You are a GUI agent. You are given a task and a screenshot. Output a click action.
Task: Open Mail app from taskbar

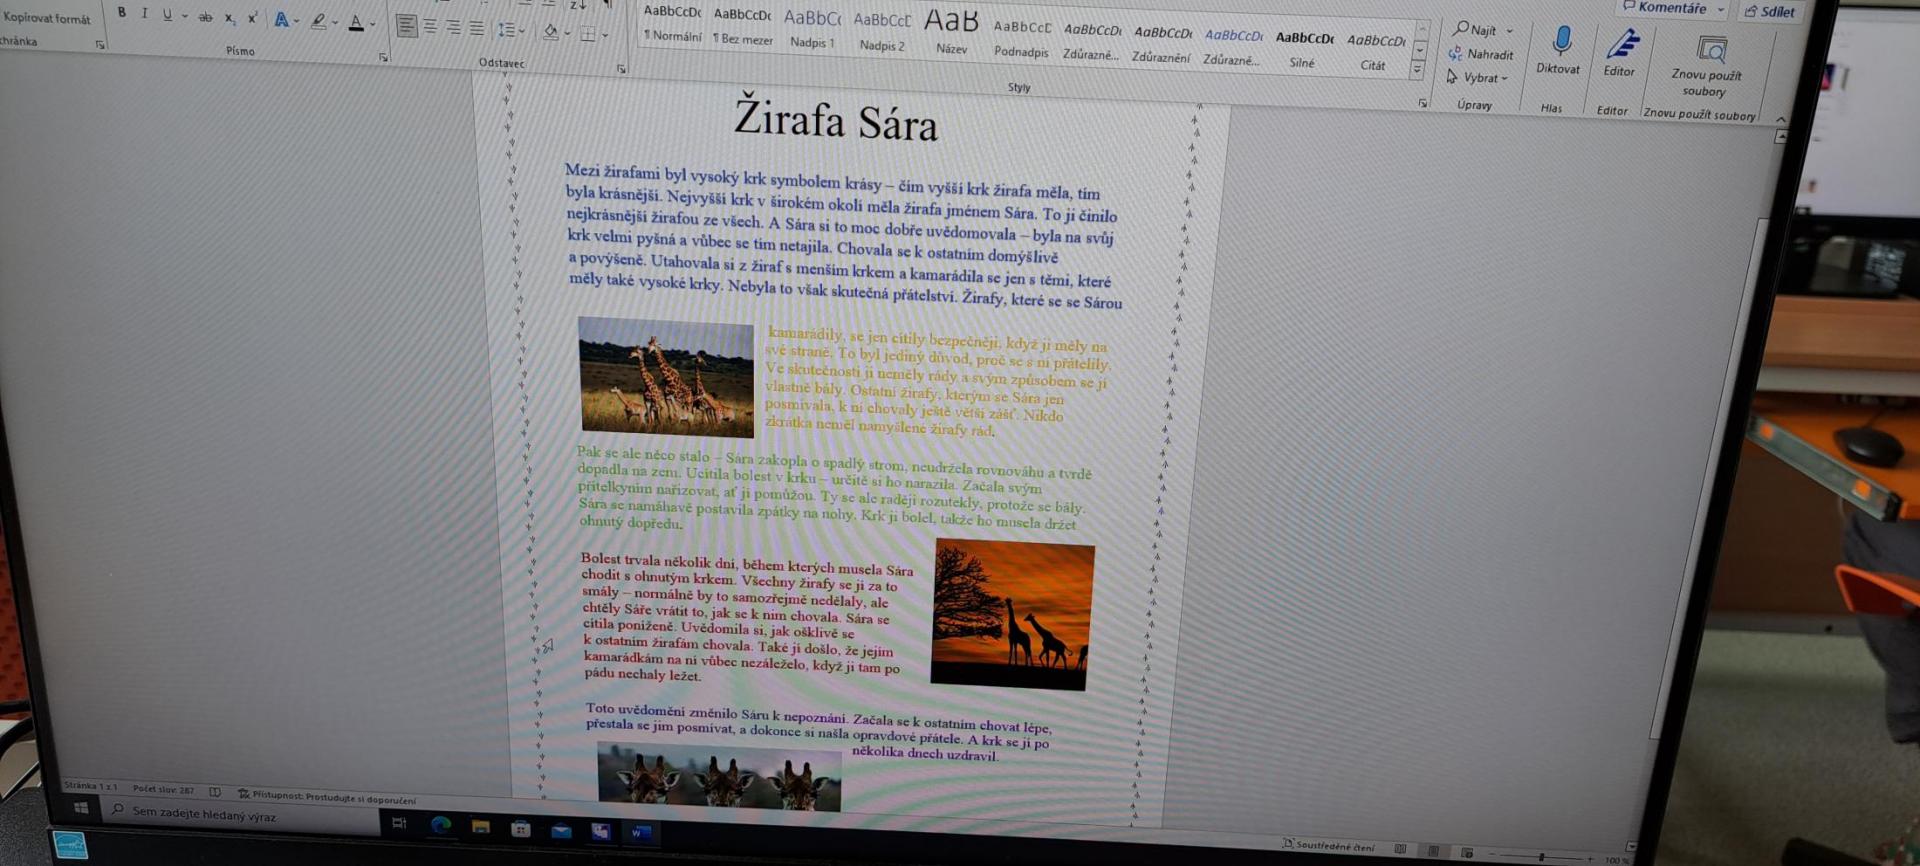coord(561,830)
